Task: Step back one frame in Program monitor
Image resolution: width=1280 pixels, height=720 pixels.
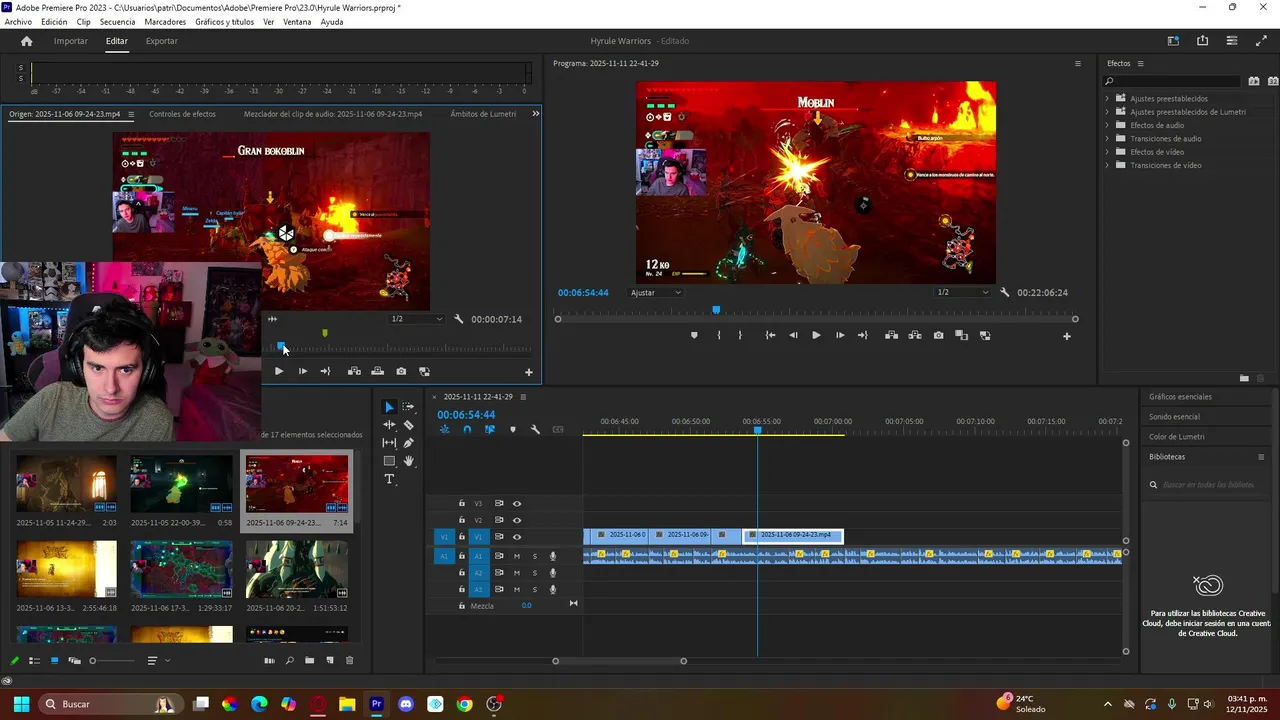Action: 793,336
